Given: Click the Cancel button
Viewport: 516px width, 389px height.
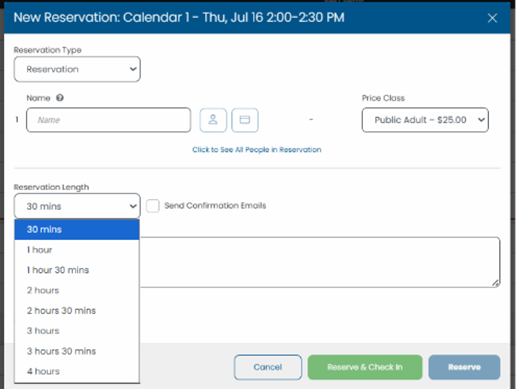Looking at the screenshot, I should 268,367.
